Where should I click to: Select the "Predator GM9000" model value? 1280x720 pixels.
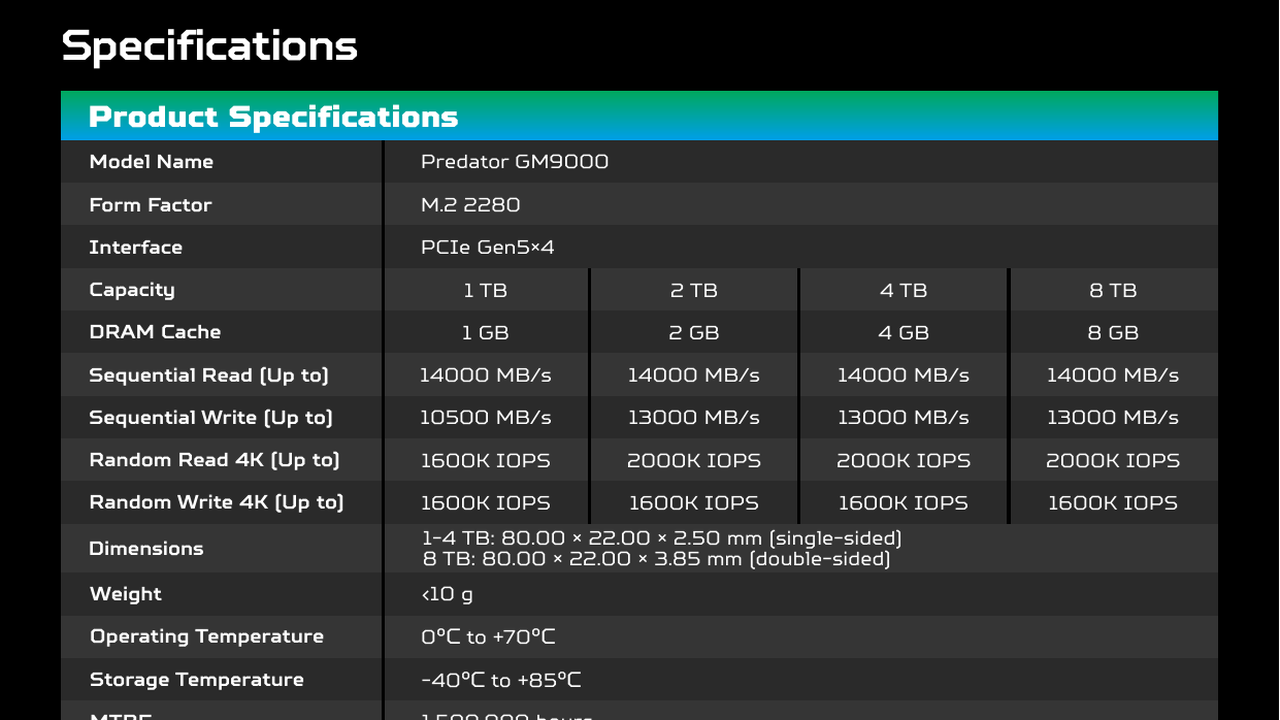coord(514,162)
